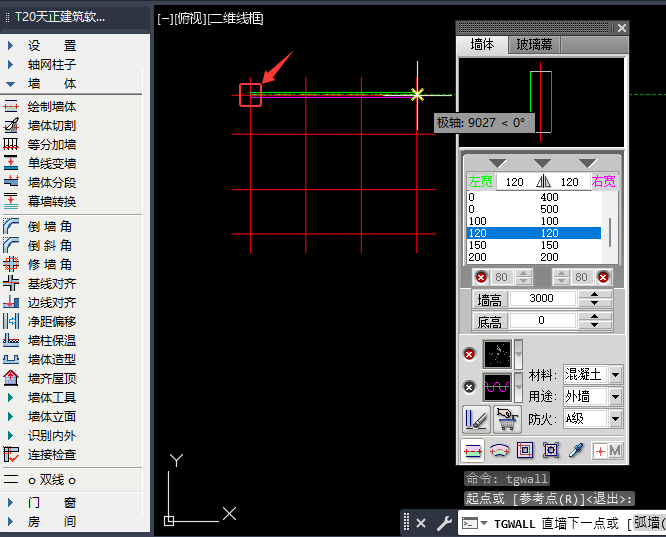Image resolution: width=666 pixels, height=537 pixels.
Task: Run the 连接检查 connection check
Action: pos(40,455)
